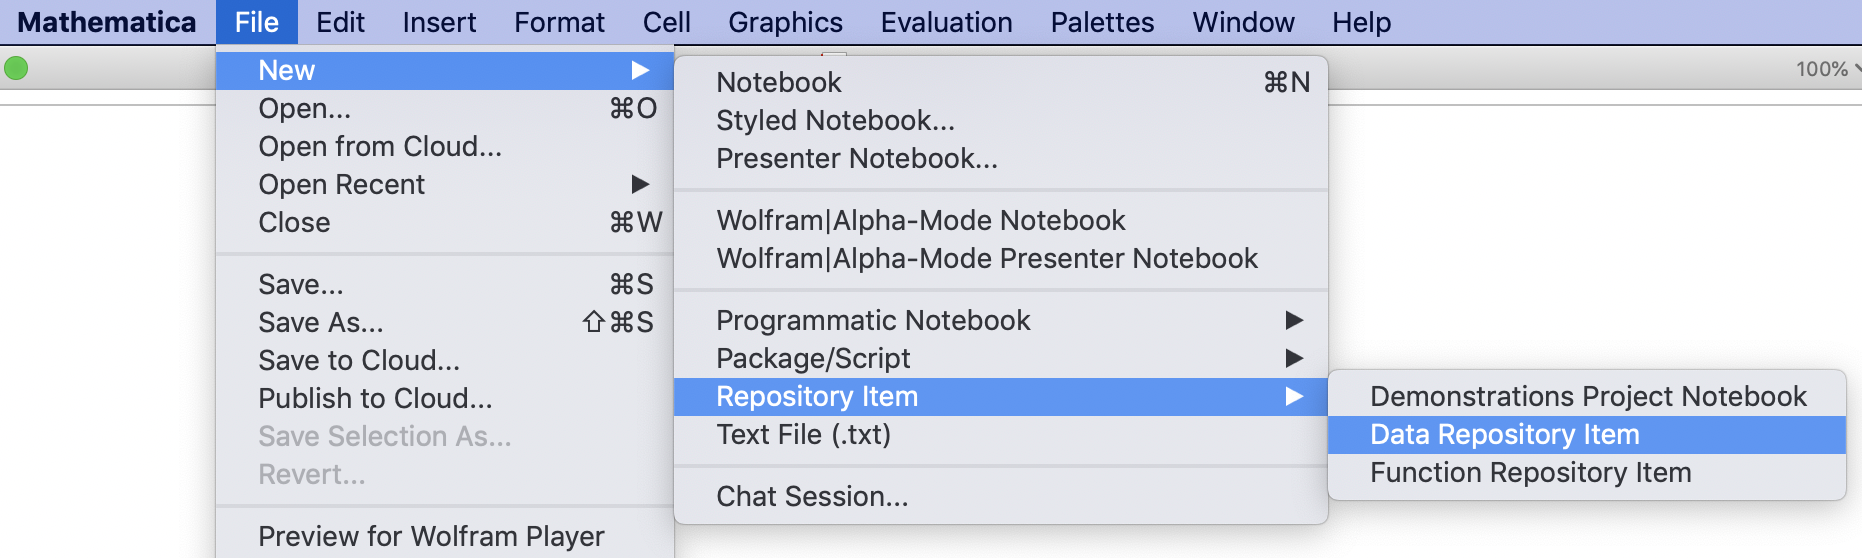The height and width of the screenshot is (558, 1862).
Task: Choose Styled Notebook option
Action: [x=835, y=120]
